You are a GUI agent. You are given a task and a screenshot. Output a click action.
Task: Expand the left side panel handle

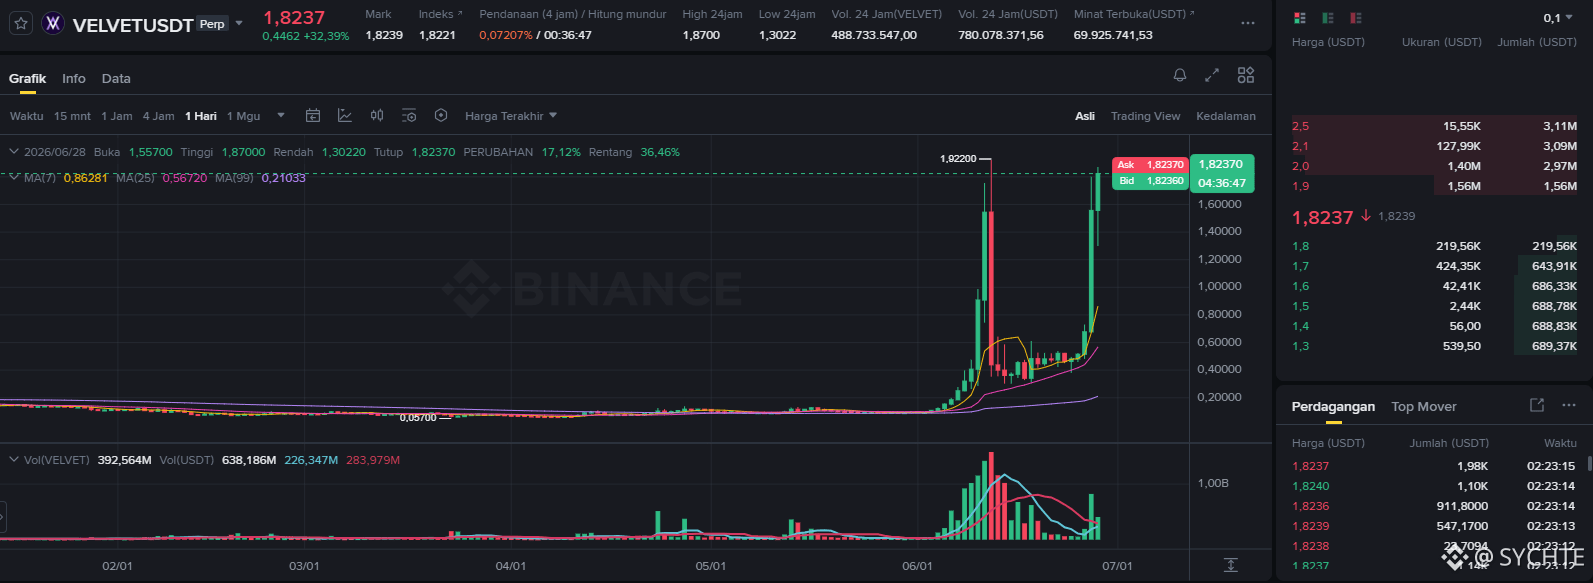point(3,517)
